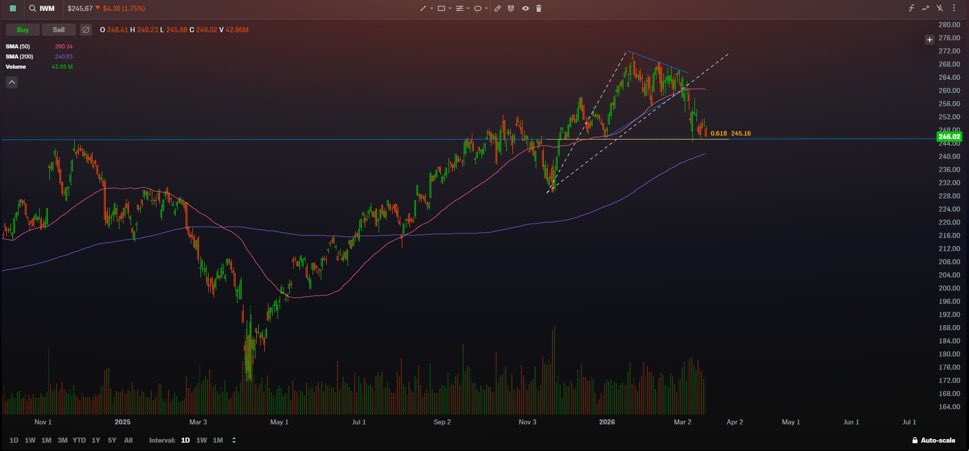
Task: Click the Buy button
Action: pyautogui.click(x=23, y=30)
